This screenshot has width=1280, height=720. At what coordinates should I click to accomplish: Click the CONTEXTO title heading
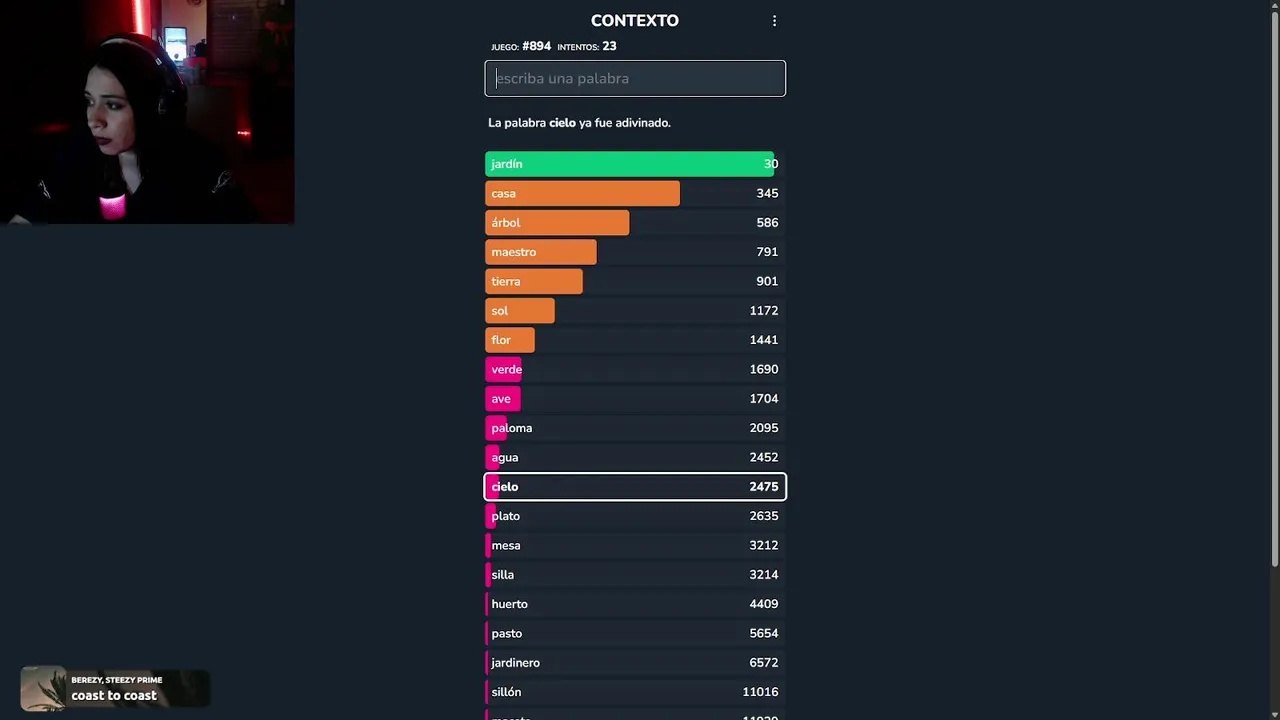click(634, 21)
